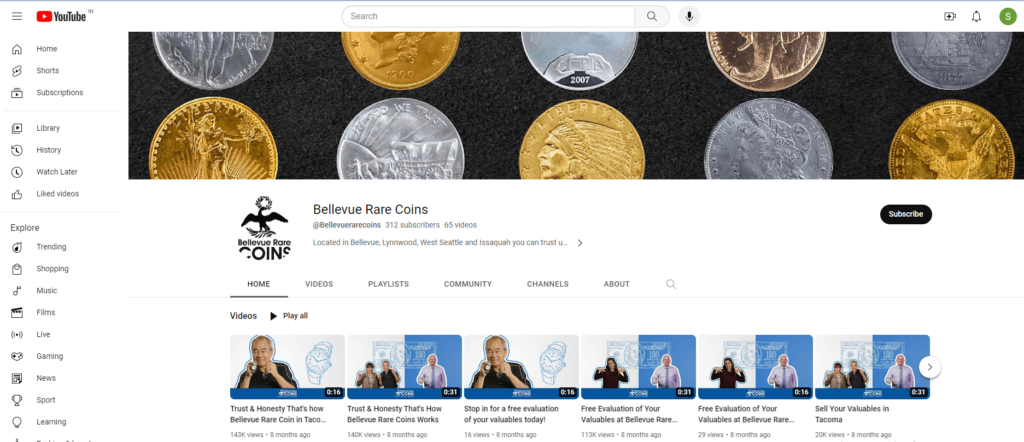Viewport: 1024px width, 442px height.
Task: Click the @Bellevuerarecoins handle text
Action: coord(347,225)
